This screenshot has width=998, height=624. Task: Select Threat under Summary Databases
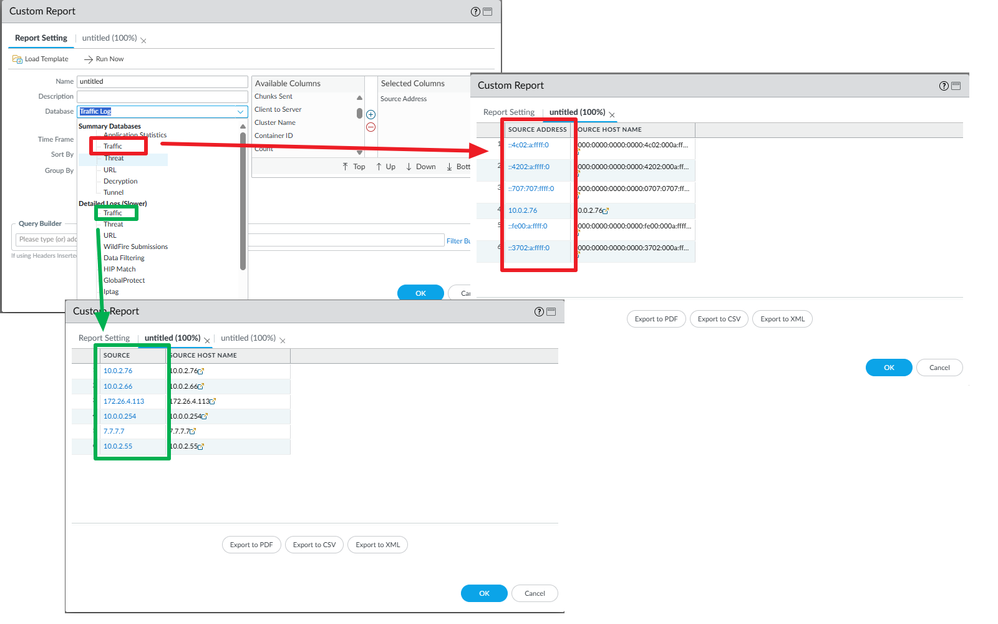click(114, 158)
